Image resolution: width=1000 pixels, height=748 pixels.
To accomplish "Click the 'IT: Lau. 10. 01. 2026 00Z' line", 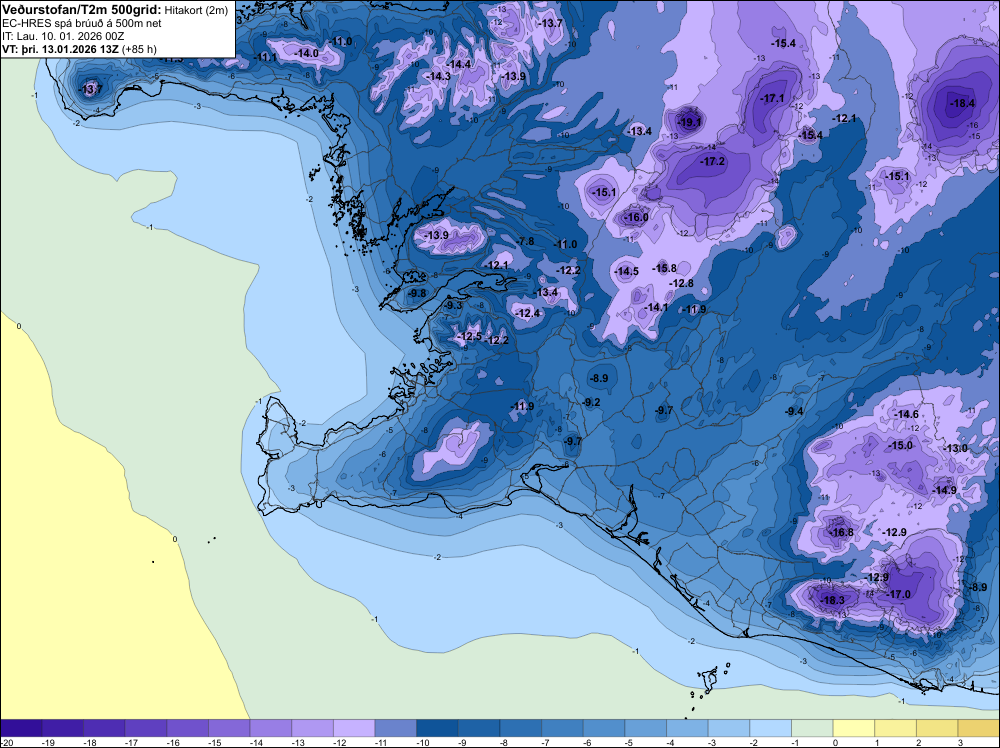I will pyautogui.click(x=63, y=36).
